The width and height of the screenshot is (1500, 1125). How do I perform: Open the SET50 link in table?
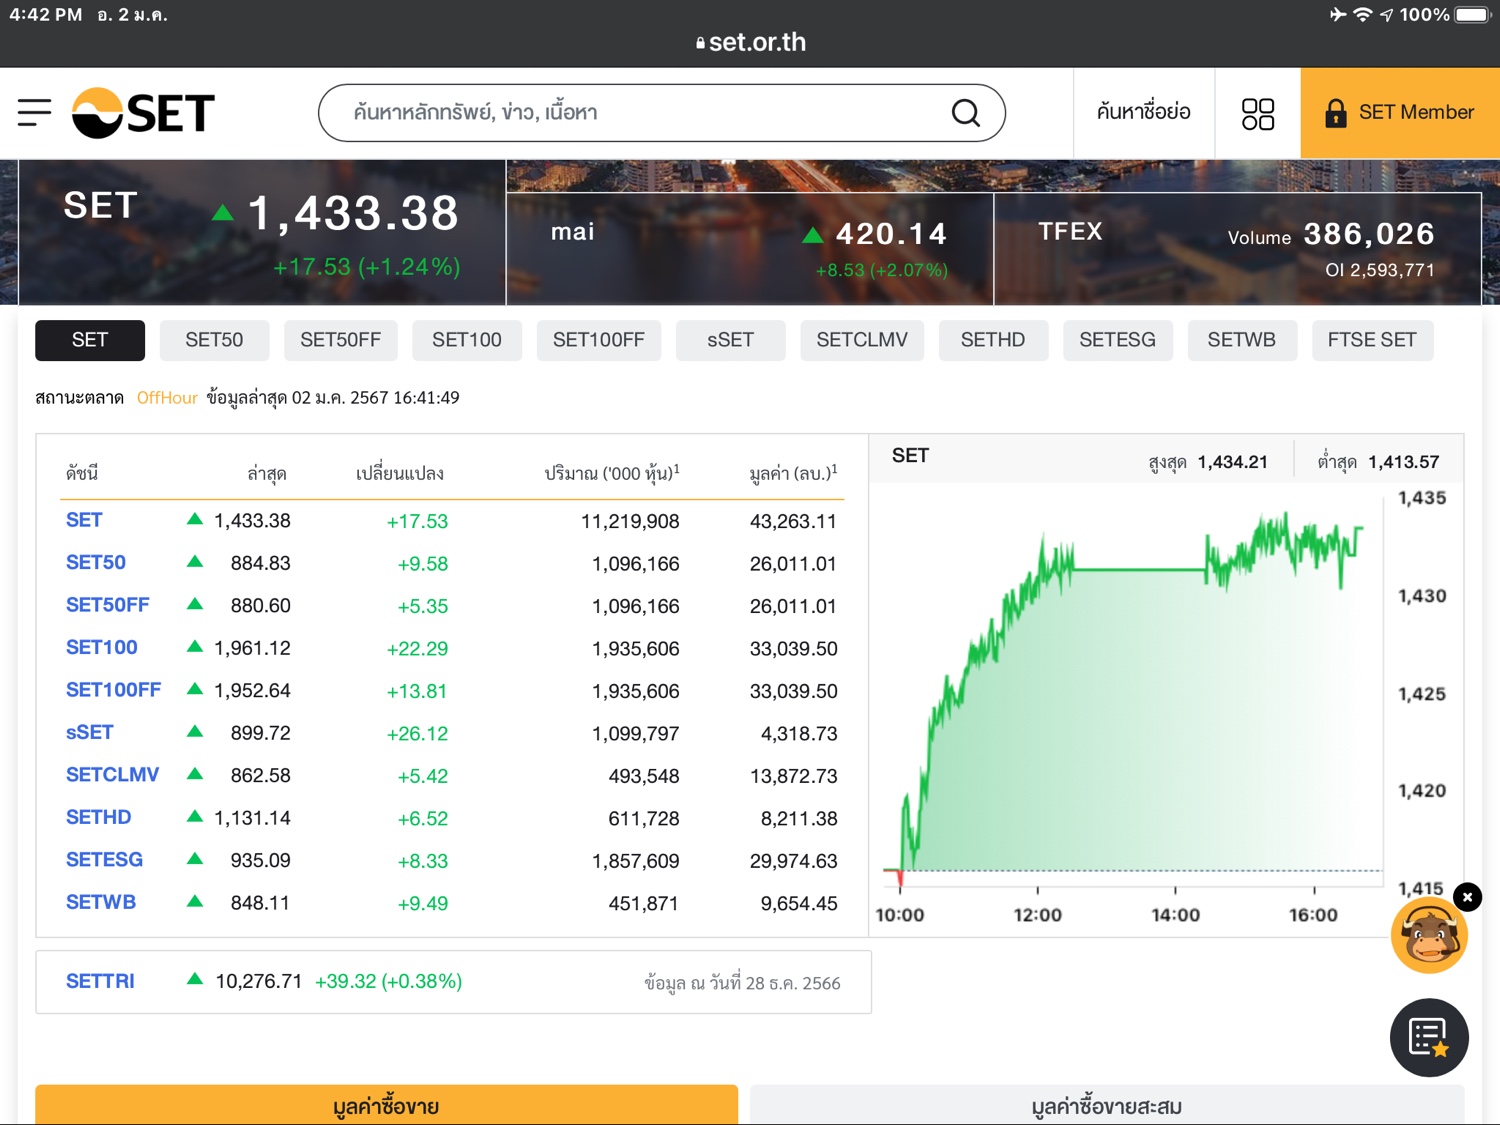(x=96, y=563)
